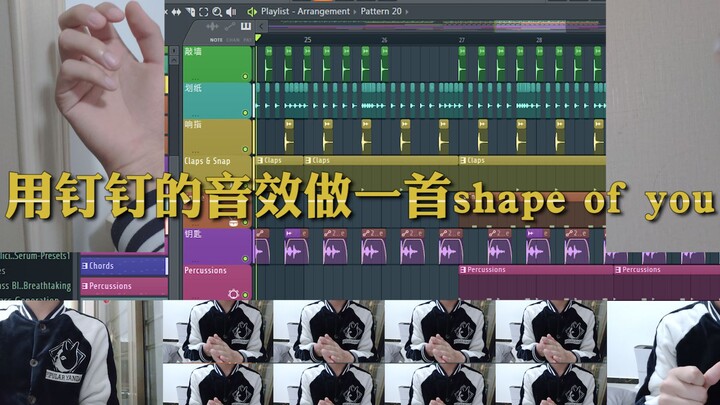Click the playlist overview minimap bar
This screenshot has height=405, width=720.
click(x=436, y=26)
